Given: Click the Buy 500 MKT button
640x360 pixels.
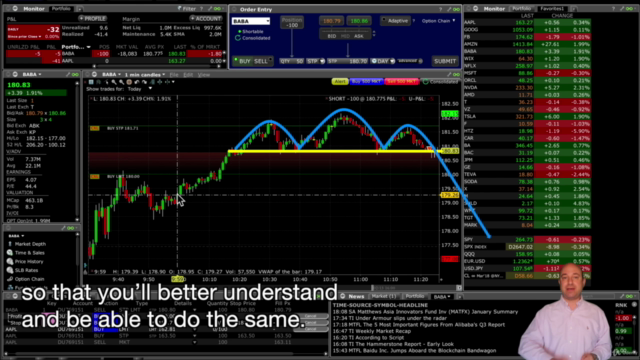Looking at the screenshot, I should (x=367, y=82).
